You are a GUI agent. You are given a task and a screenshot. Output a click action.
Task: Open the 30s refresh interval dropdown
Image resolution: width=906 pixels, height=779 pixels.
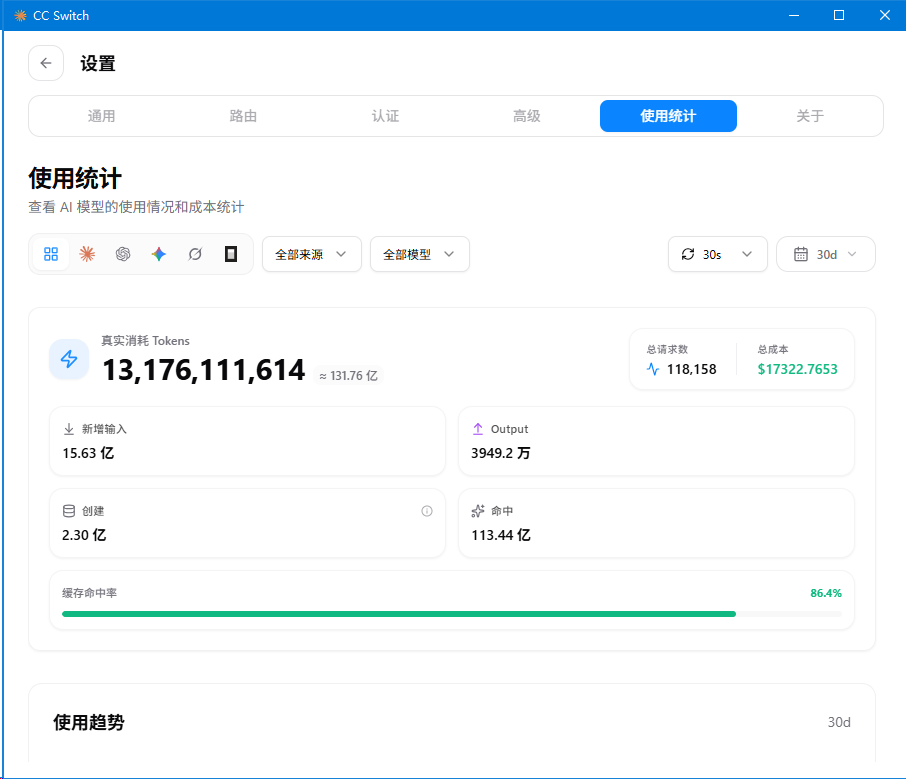point(718,254)
